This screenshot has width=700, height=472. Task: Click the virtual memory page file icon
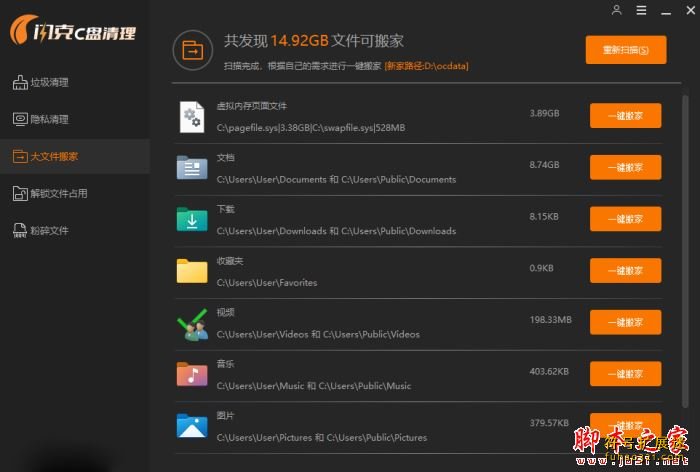pos(191,117)
